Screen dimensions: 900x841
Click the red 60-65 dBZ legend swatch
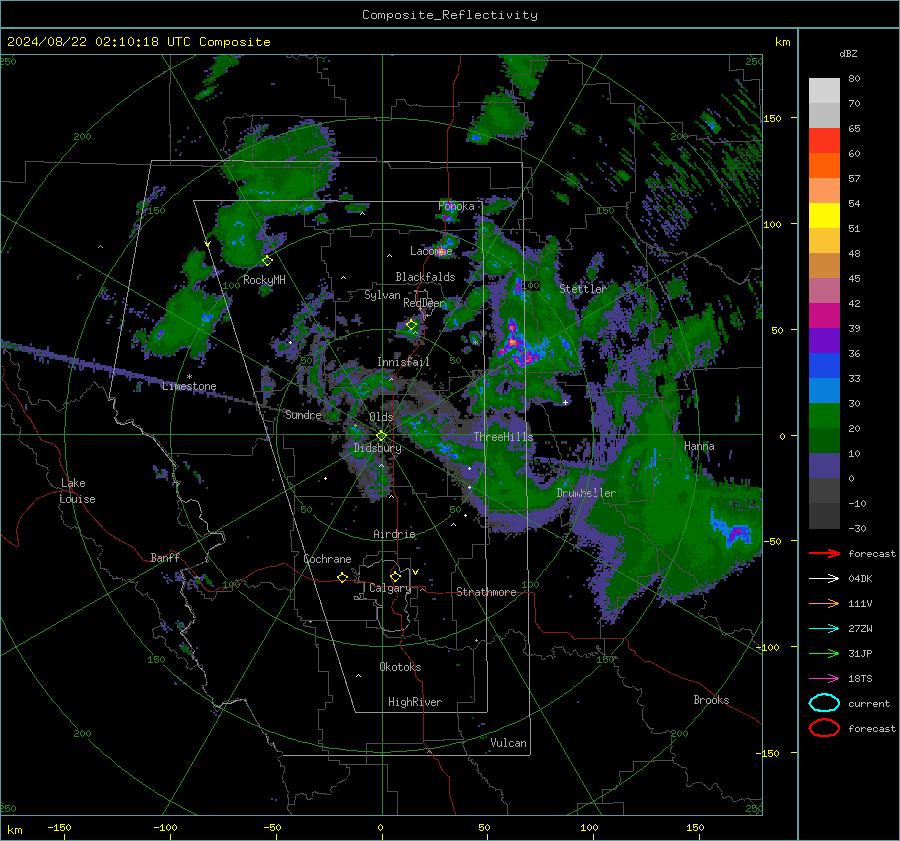(x=824, y=141)
